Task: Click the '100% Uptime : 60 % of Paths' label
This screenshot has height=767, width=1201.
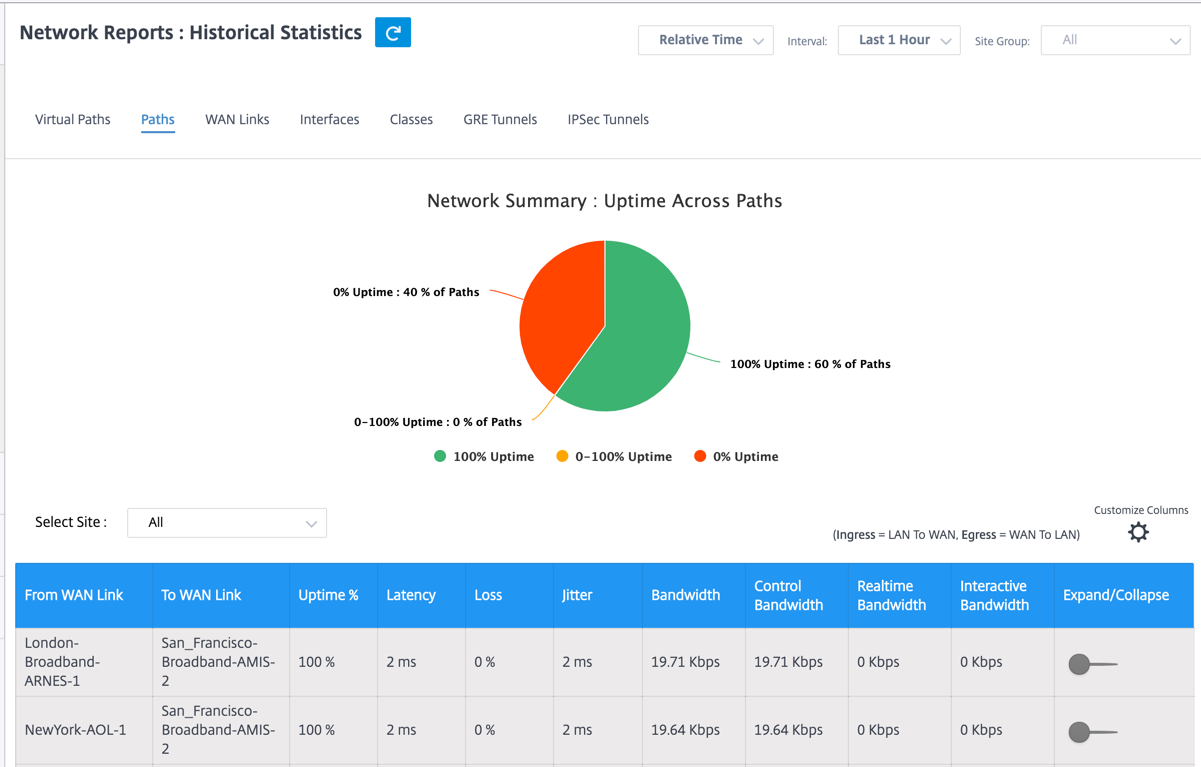Action: pos(810,364)
